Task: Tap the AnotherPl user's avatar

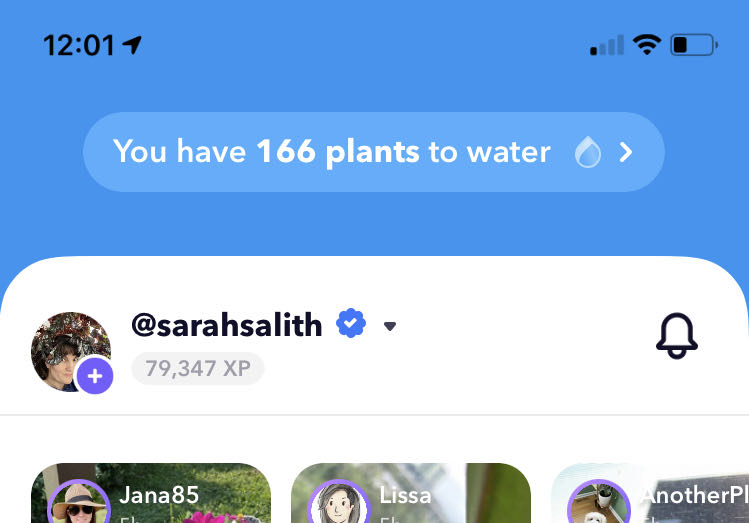Action: pos(598,503)
